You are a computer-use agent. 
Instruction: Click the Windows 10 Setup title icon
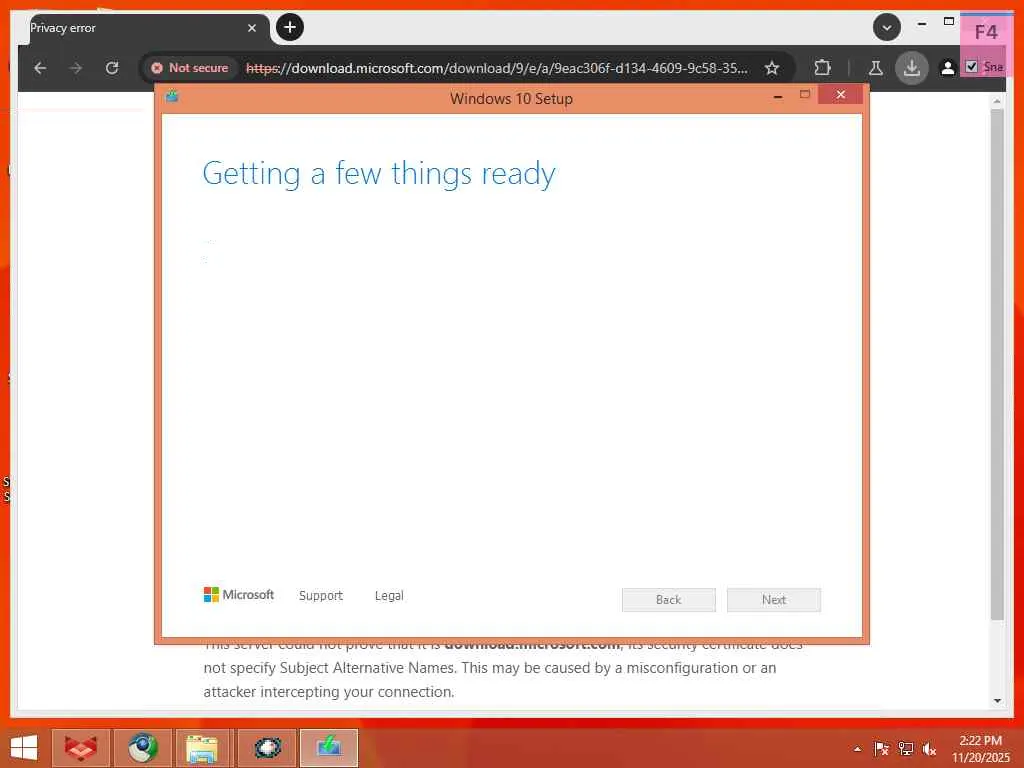pos(172,96)
